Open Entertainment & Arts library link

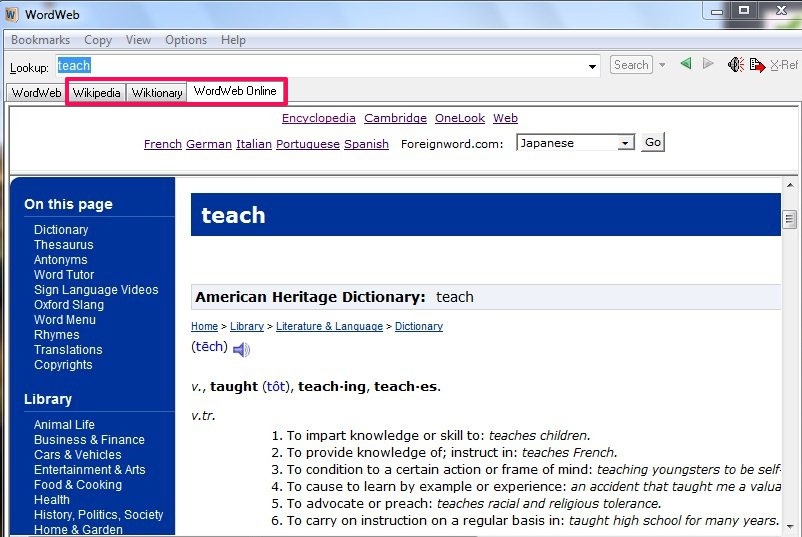[90, 469]
